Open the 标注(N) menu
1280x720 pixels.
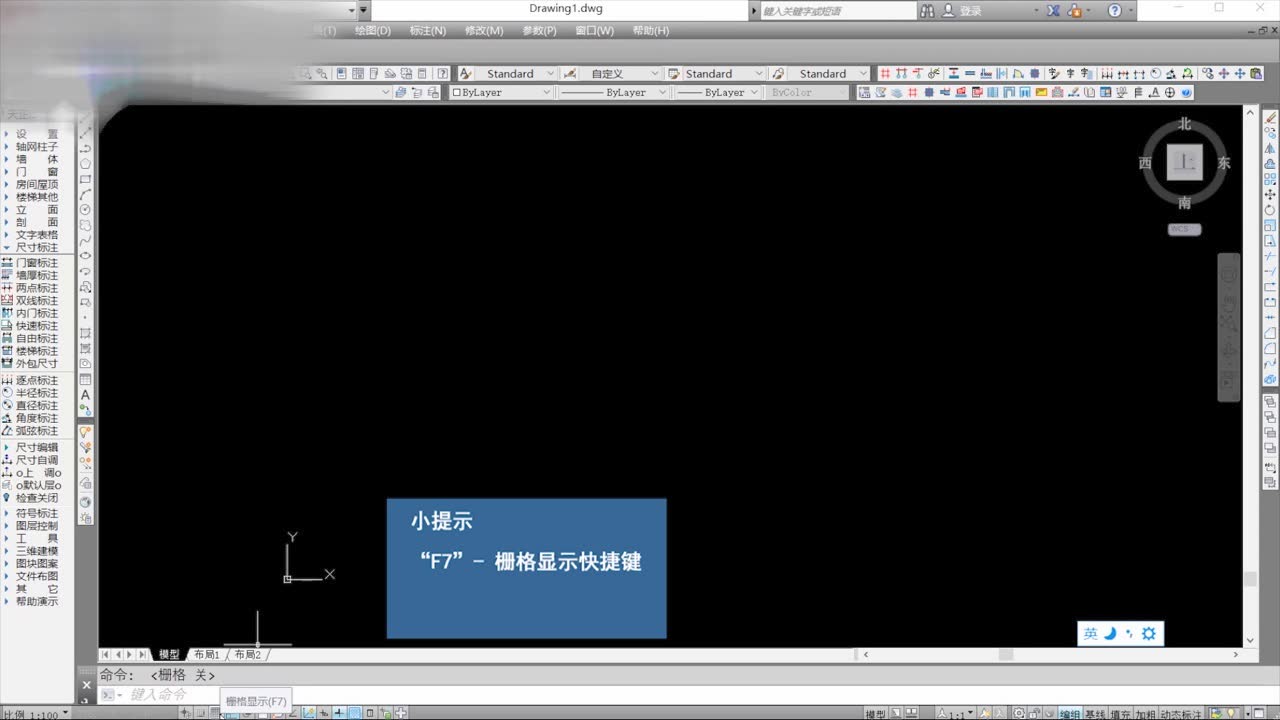click(428, 31)
